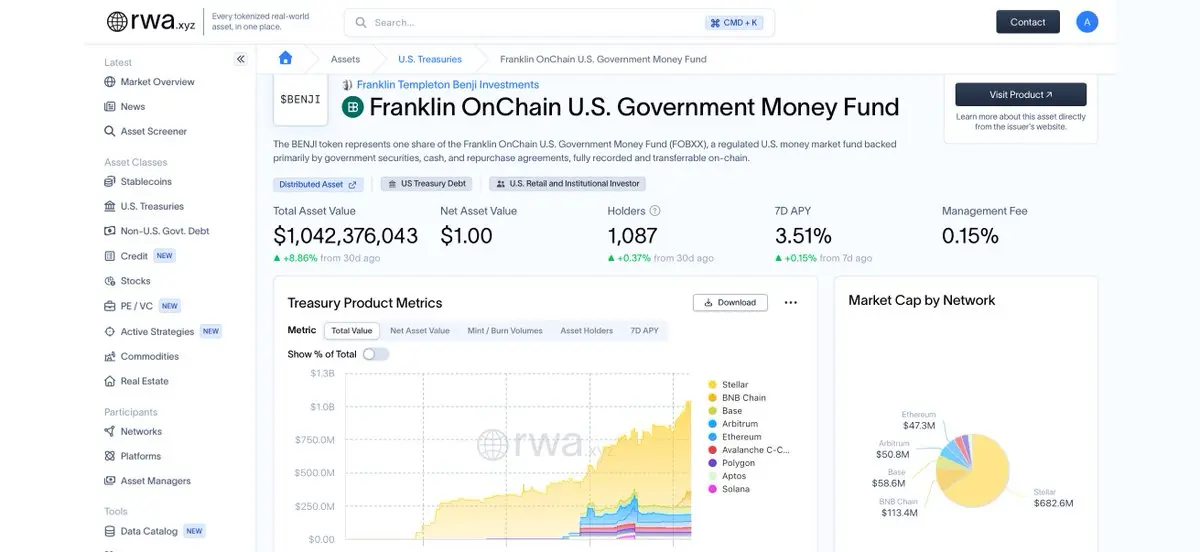
Task: Select the Net Asset Value metric tab
Action: [420, 330]
